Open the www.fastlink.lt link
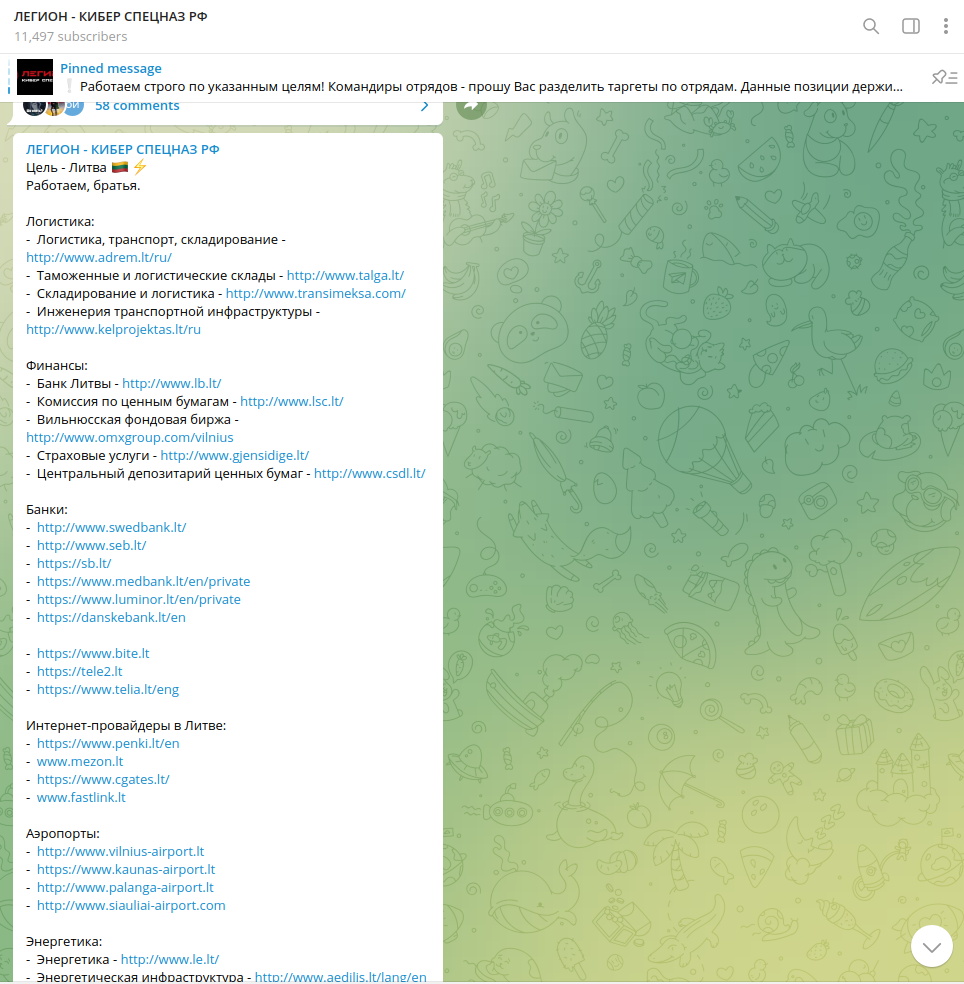This screenshot has height=984, width=964. [81, 797]
